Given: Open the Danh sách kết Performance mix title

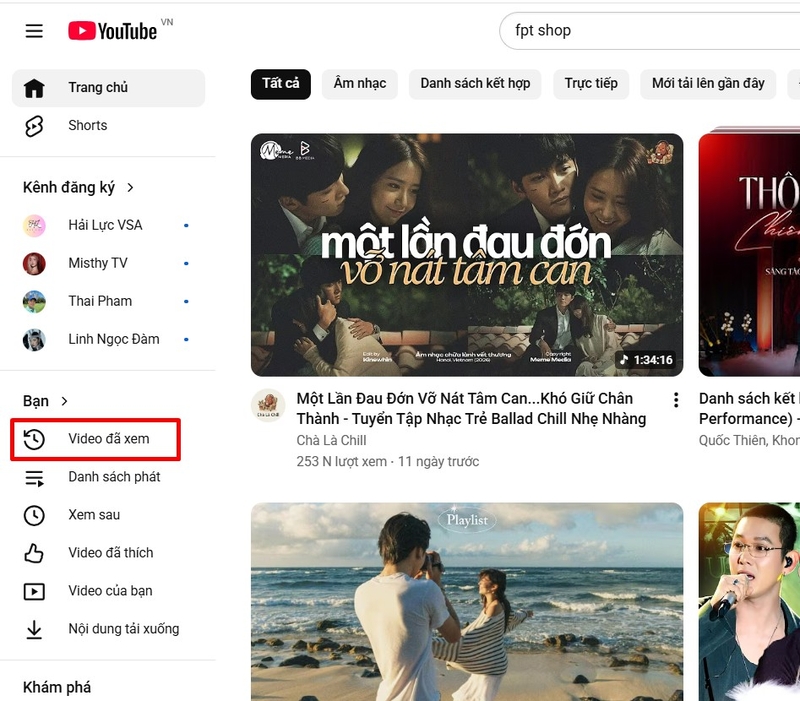Looking at the screenshot, I should pos(749,409).
